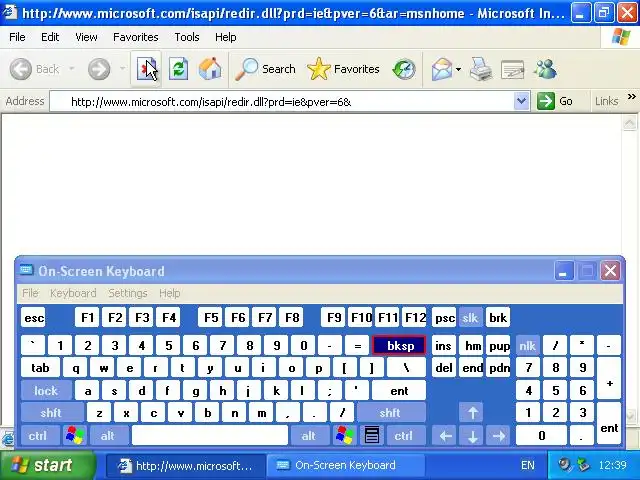Click the space bar key
This screenshot has width=640, height=480.
tap(210, 436)
